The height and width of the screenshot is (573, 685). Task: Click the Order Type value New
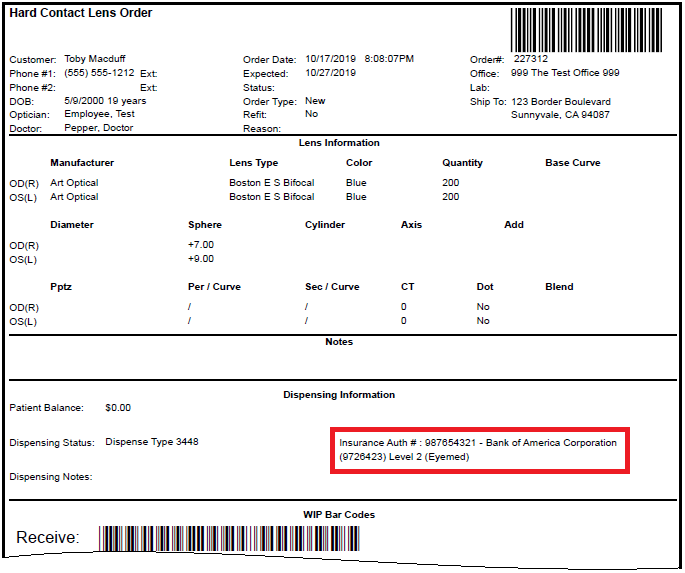[x=315, y=100]
